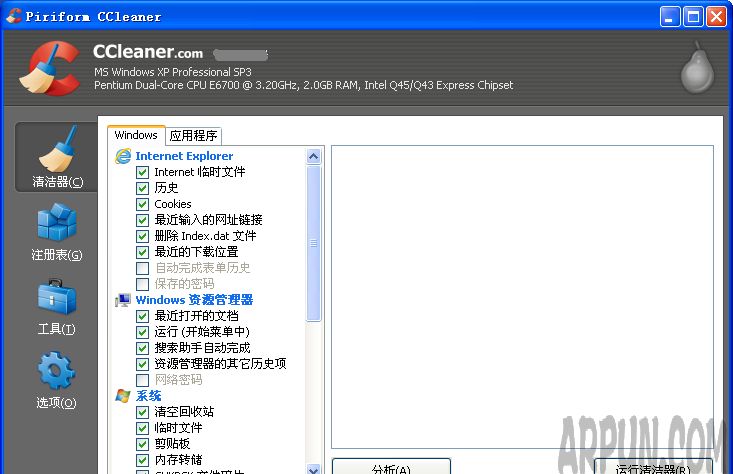Disable 清空回收站 checkbox
Image resolution: width=733 pixels, height=474 pixels.
click(142, 412)
